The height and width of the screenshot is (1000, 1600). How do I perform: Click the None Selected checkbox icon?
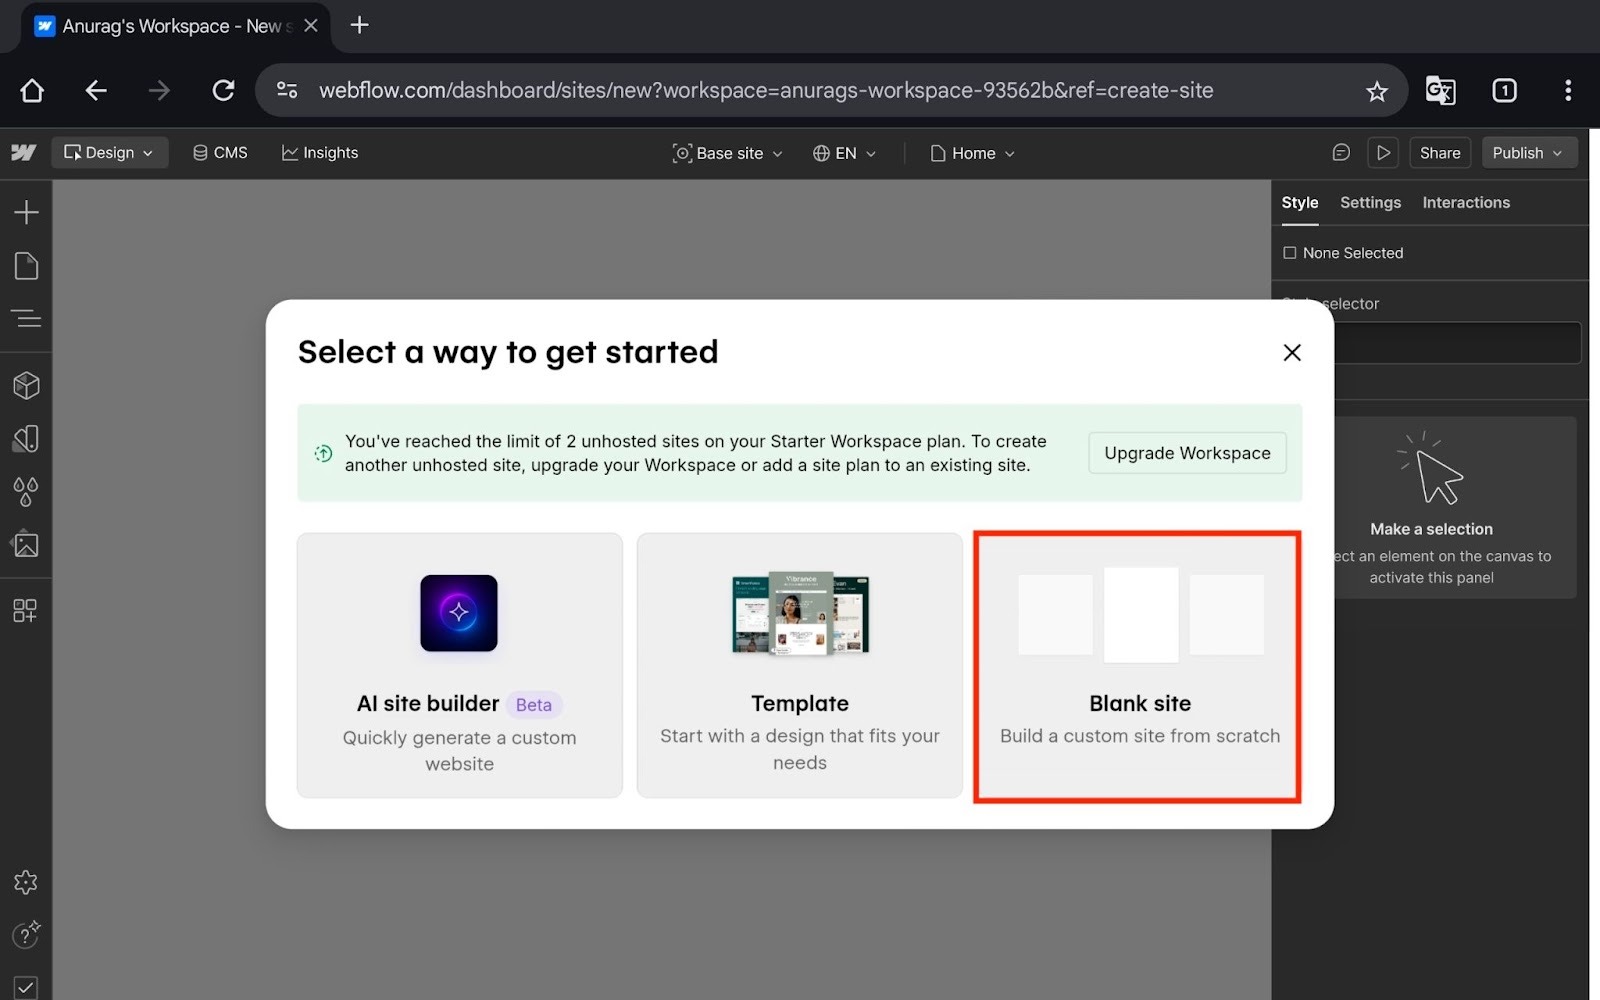tap(1290, 253)
